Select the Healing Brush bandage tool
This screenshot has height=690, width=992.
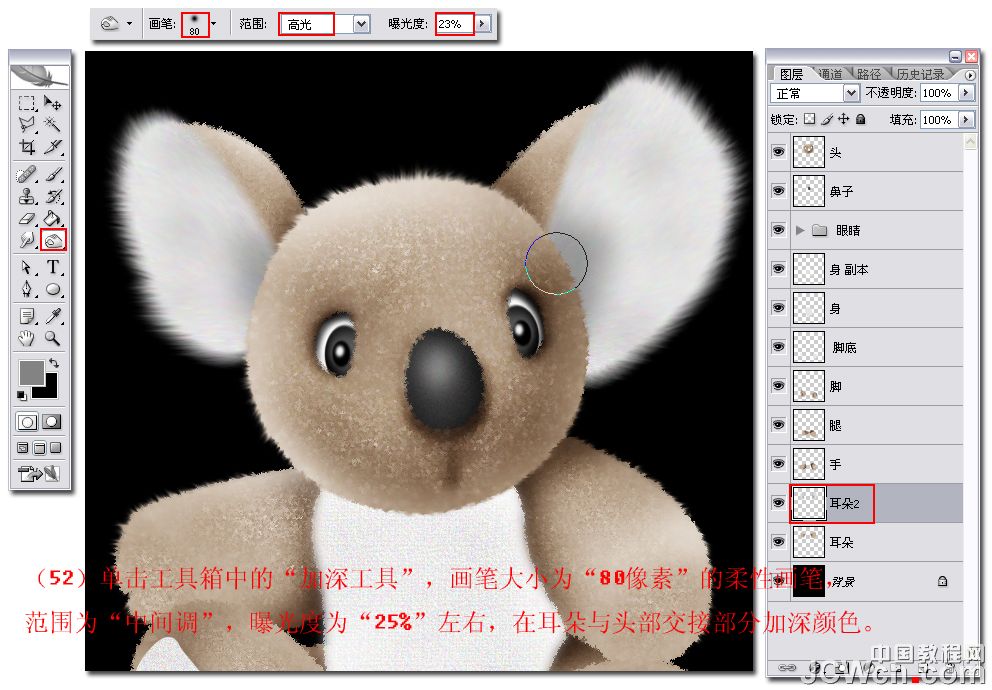pos(27,175)
